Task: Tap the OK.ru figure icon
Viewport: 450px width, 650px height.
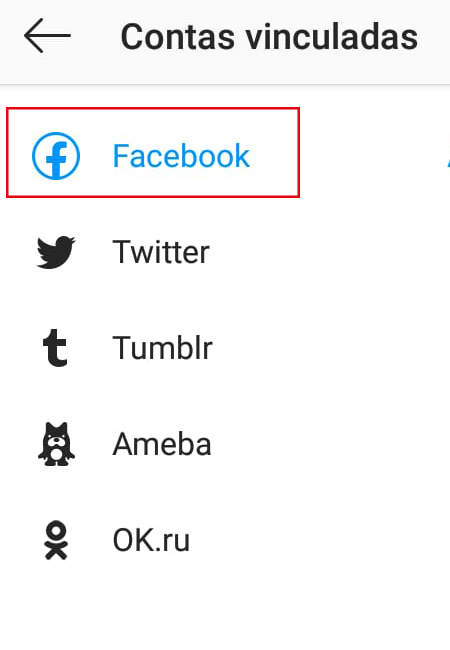Action: click(x=56, y=541)
